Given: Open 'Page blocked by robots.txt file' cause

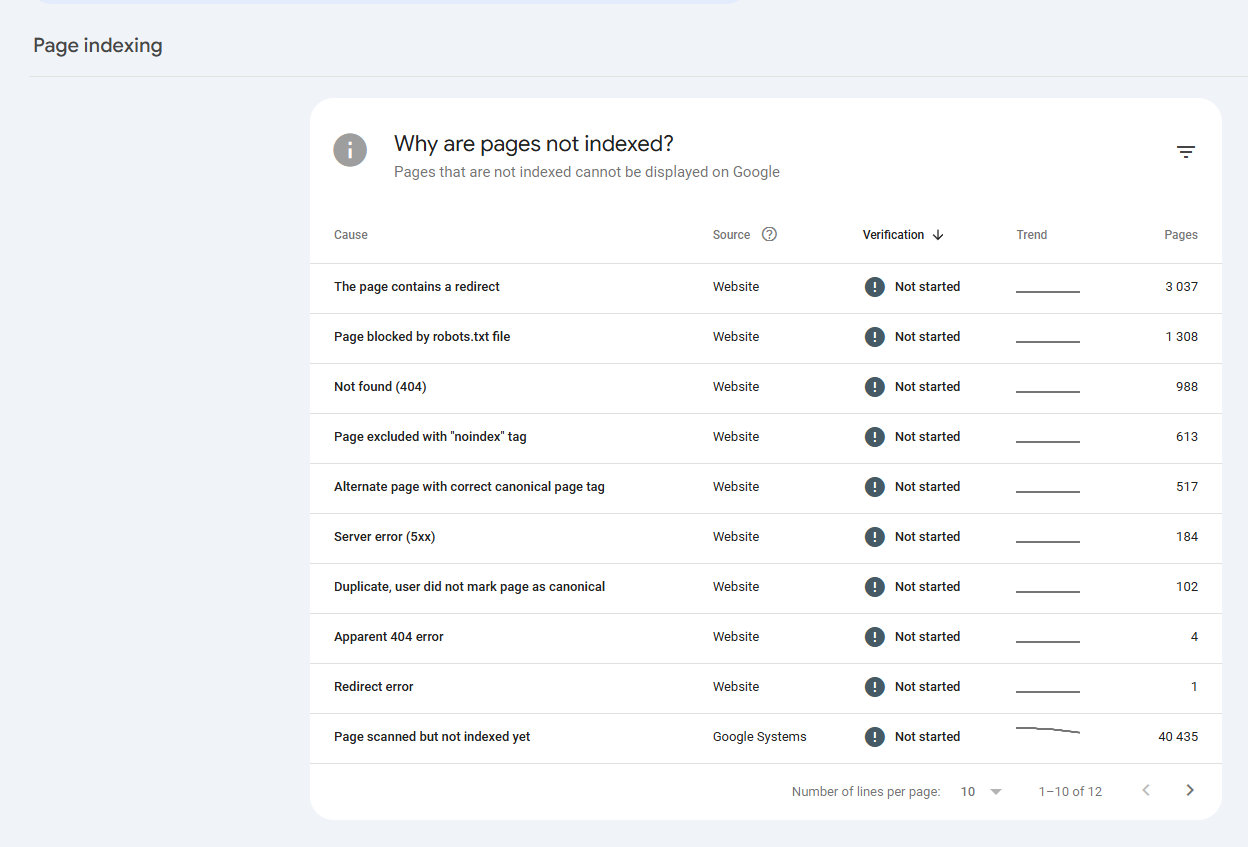Looking at the screenshot, I should pyautogui.click(x=422, y=337).
